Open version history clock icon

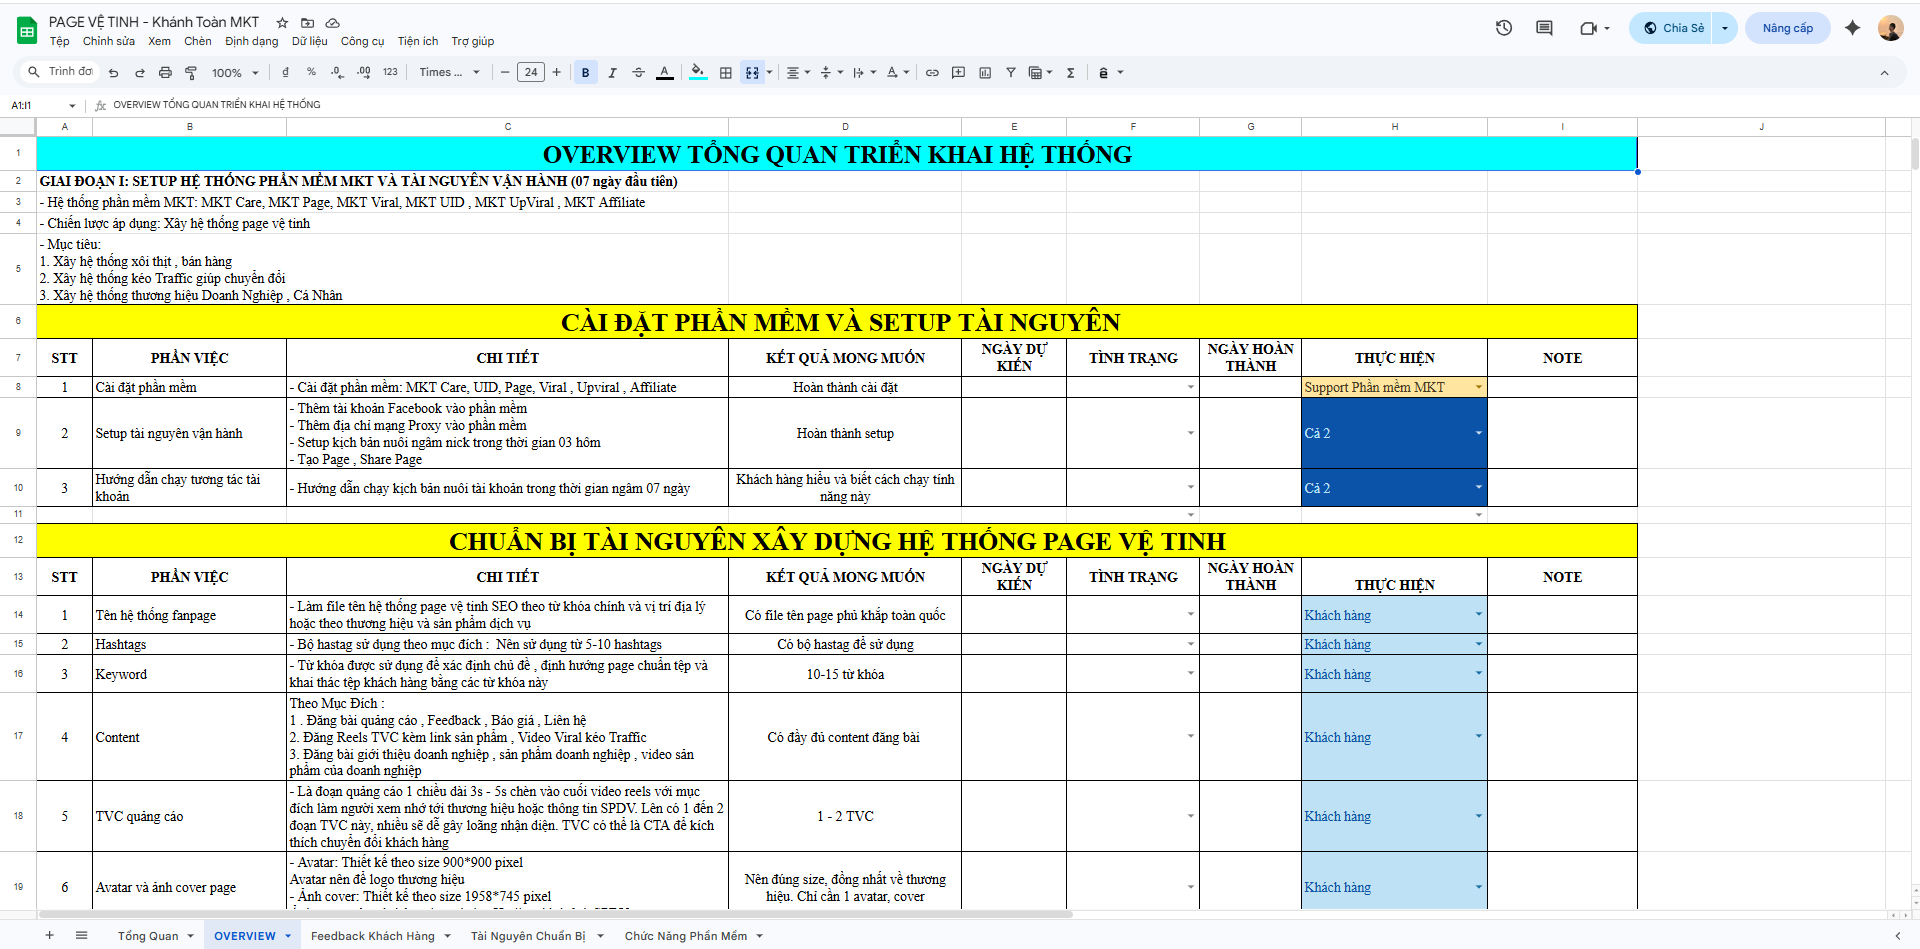point(1504,28)
